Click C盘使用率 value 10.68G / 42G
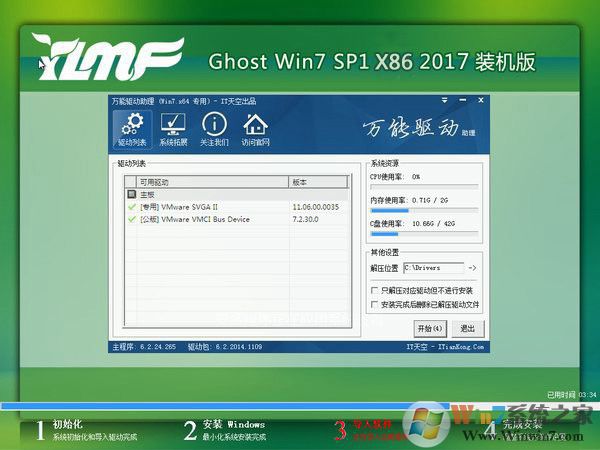600x450 pixels. coord(433,223)
